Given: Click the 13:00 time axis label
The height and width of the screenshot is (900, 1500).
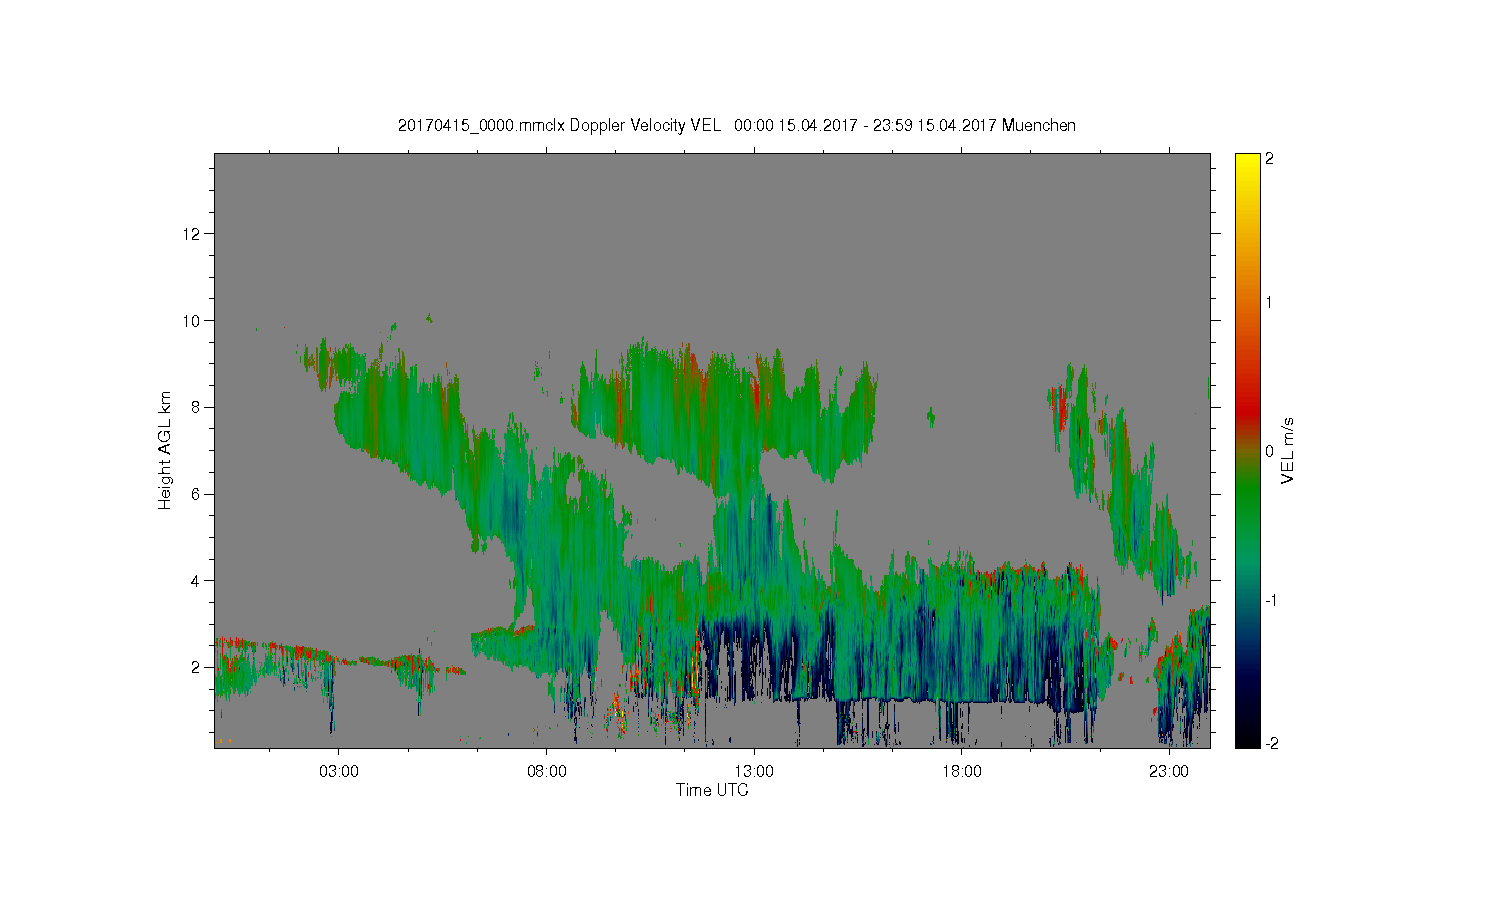Looking at the screenshot, I should (753, 772).
